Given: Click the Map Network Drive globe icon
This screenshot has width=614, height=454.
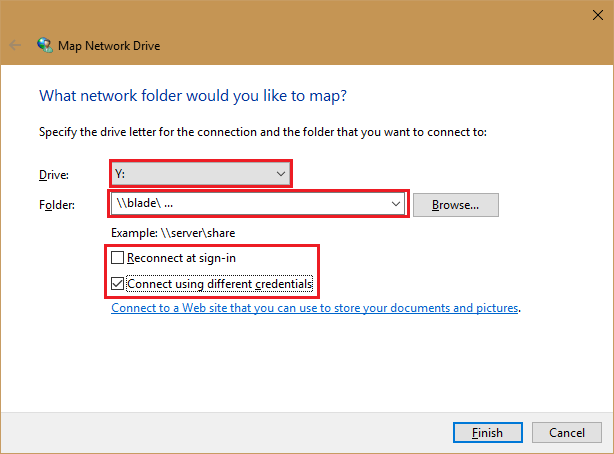Looking at the screenshot, I should pyautogui.click(x=45, y=45).
